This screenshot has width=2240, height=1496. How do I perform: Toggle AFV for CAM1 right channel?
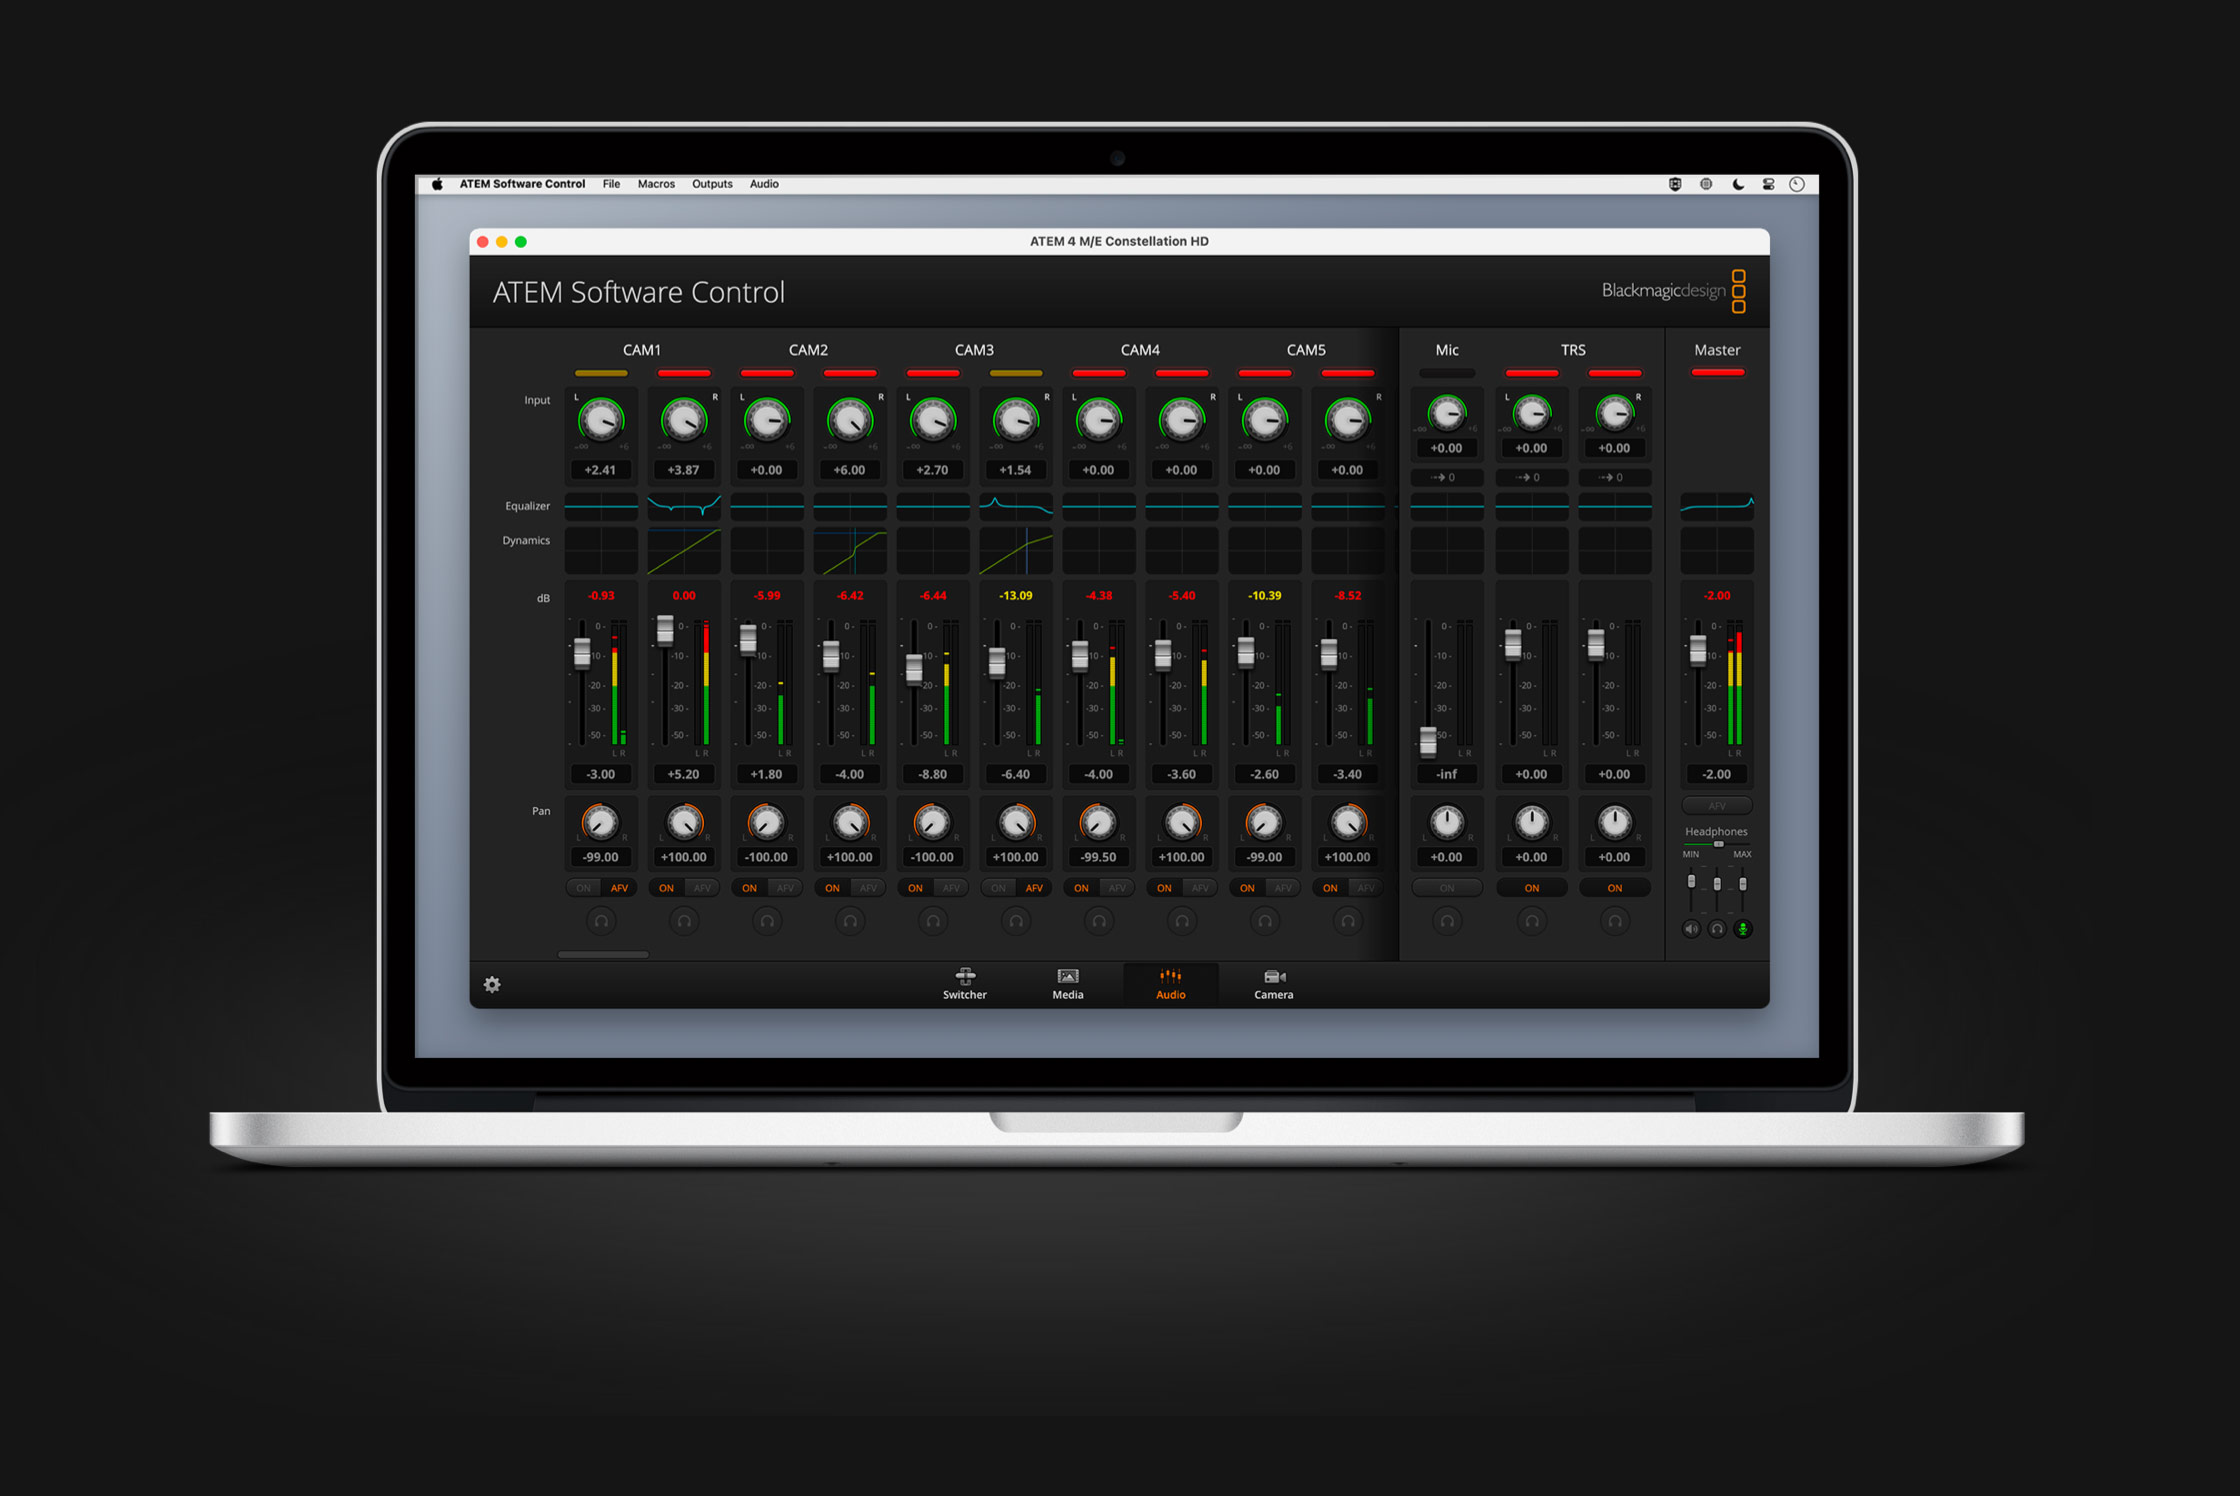pyautogui.click(x=703, y=888)
